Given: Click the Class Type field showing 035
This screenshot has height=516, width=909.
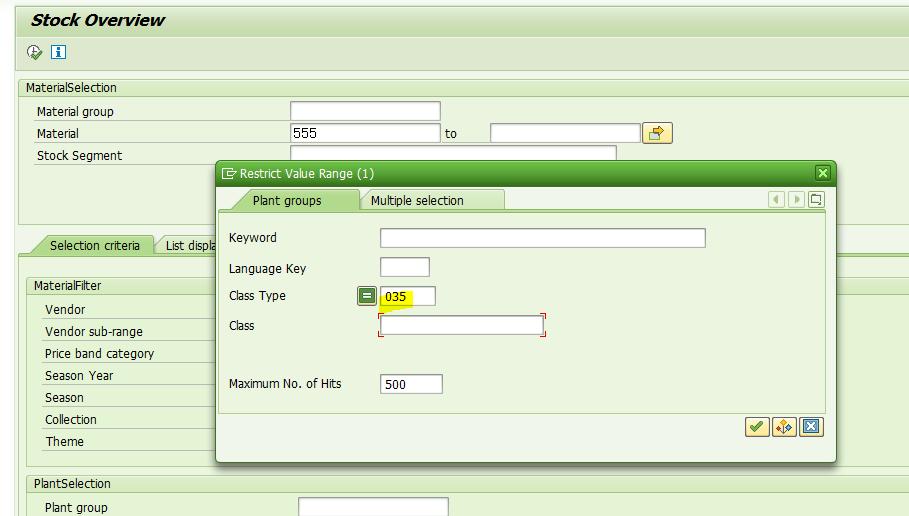Looking at the screenshot, I should pos(408,296).
